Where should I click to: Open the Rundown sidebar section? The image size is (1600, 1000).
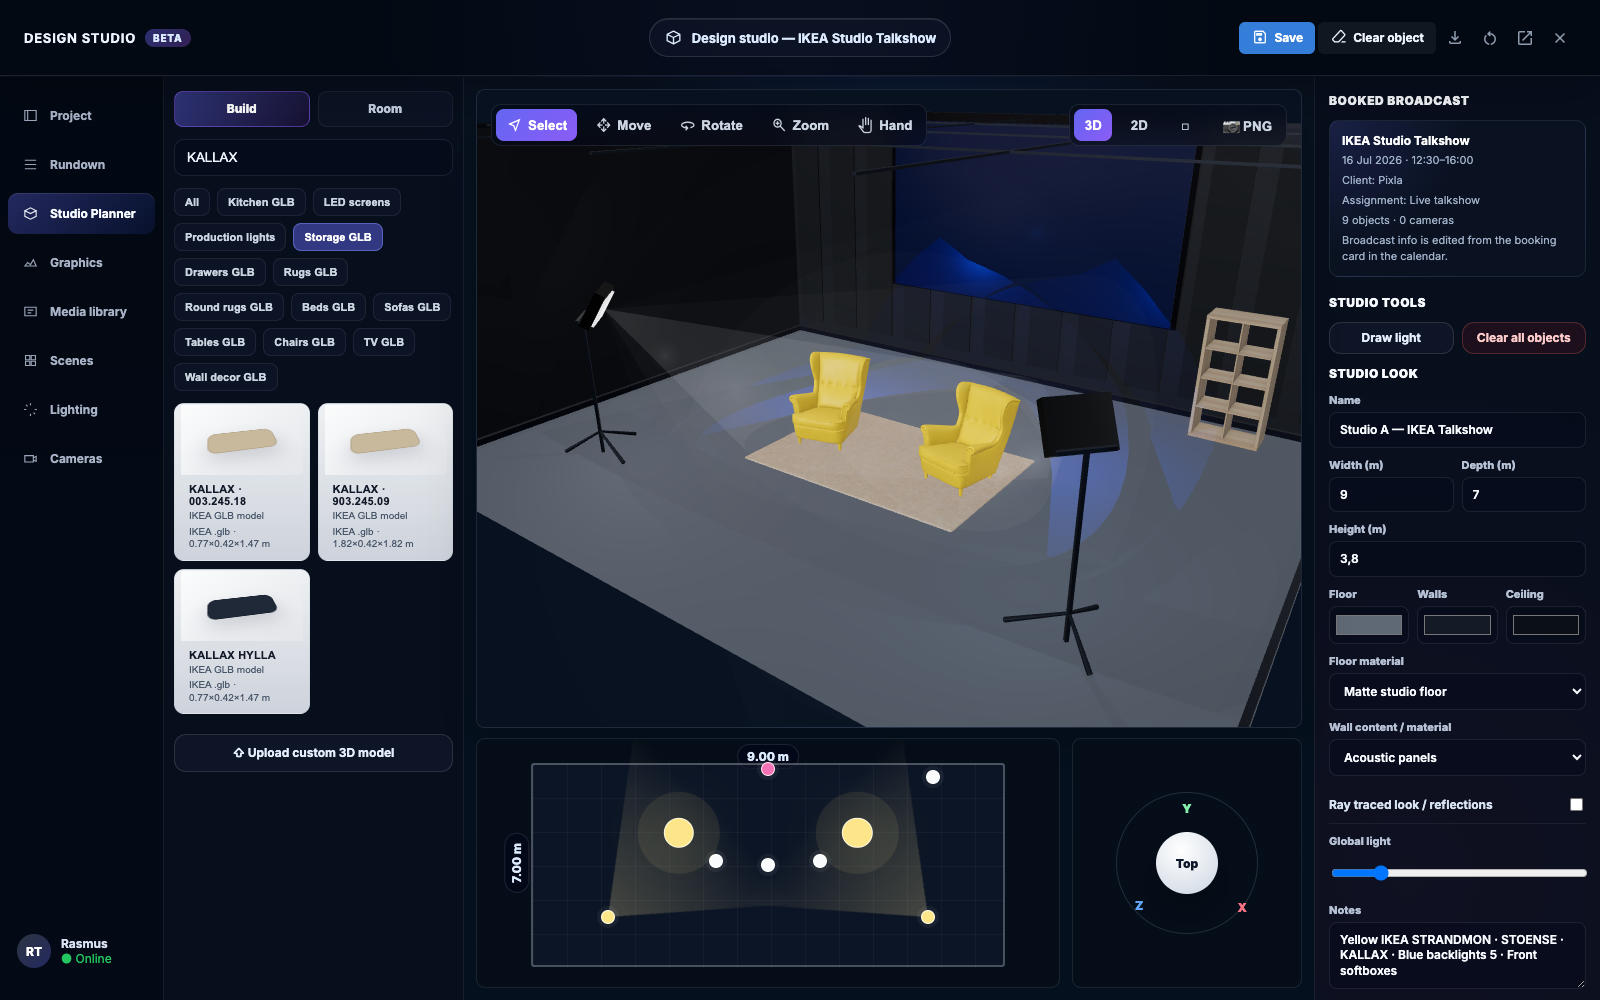click(x=81, y=165)
